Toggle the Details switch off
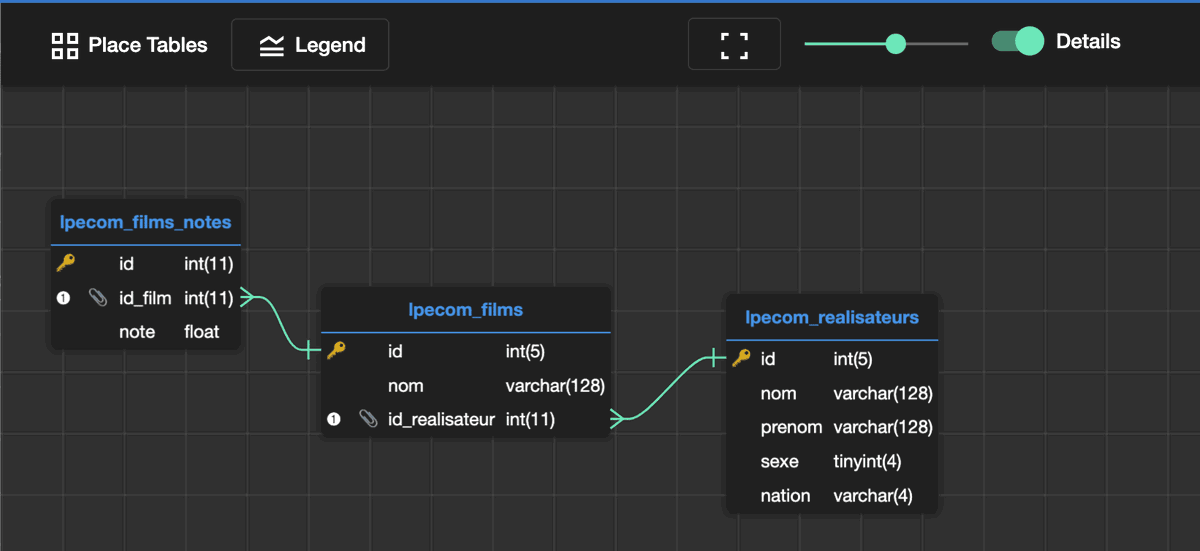 (1018, 41)
